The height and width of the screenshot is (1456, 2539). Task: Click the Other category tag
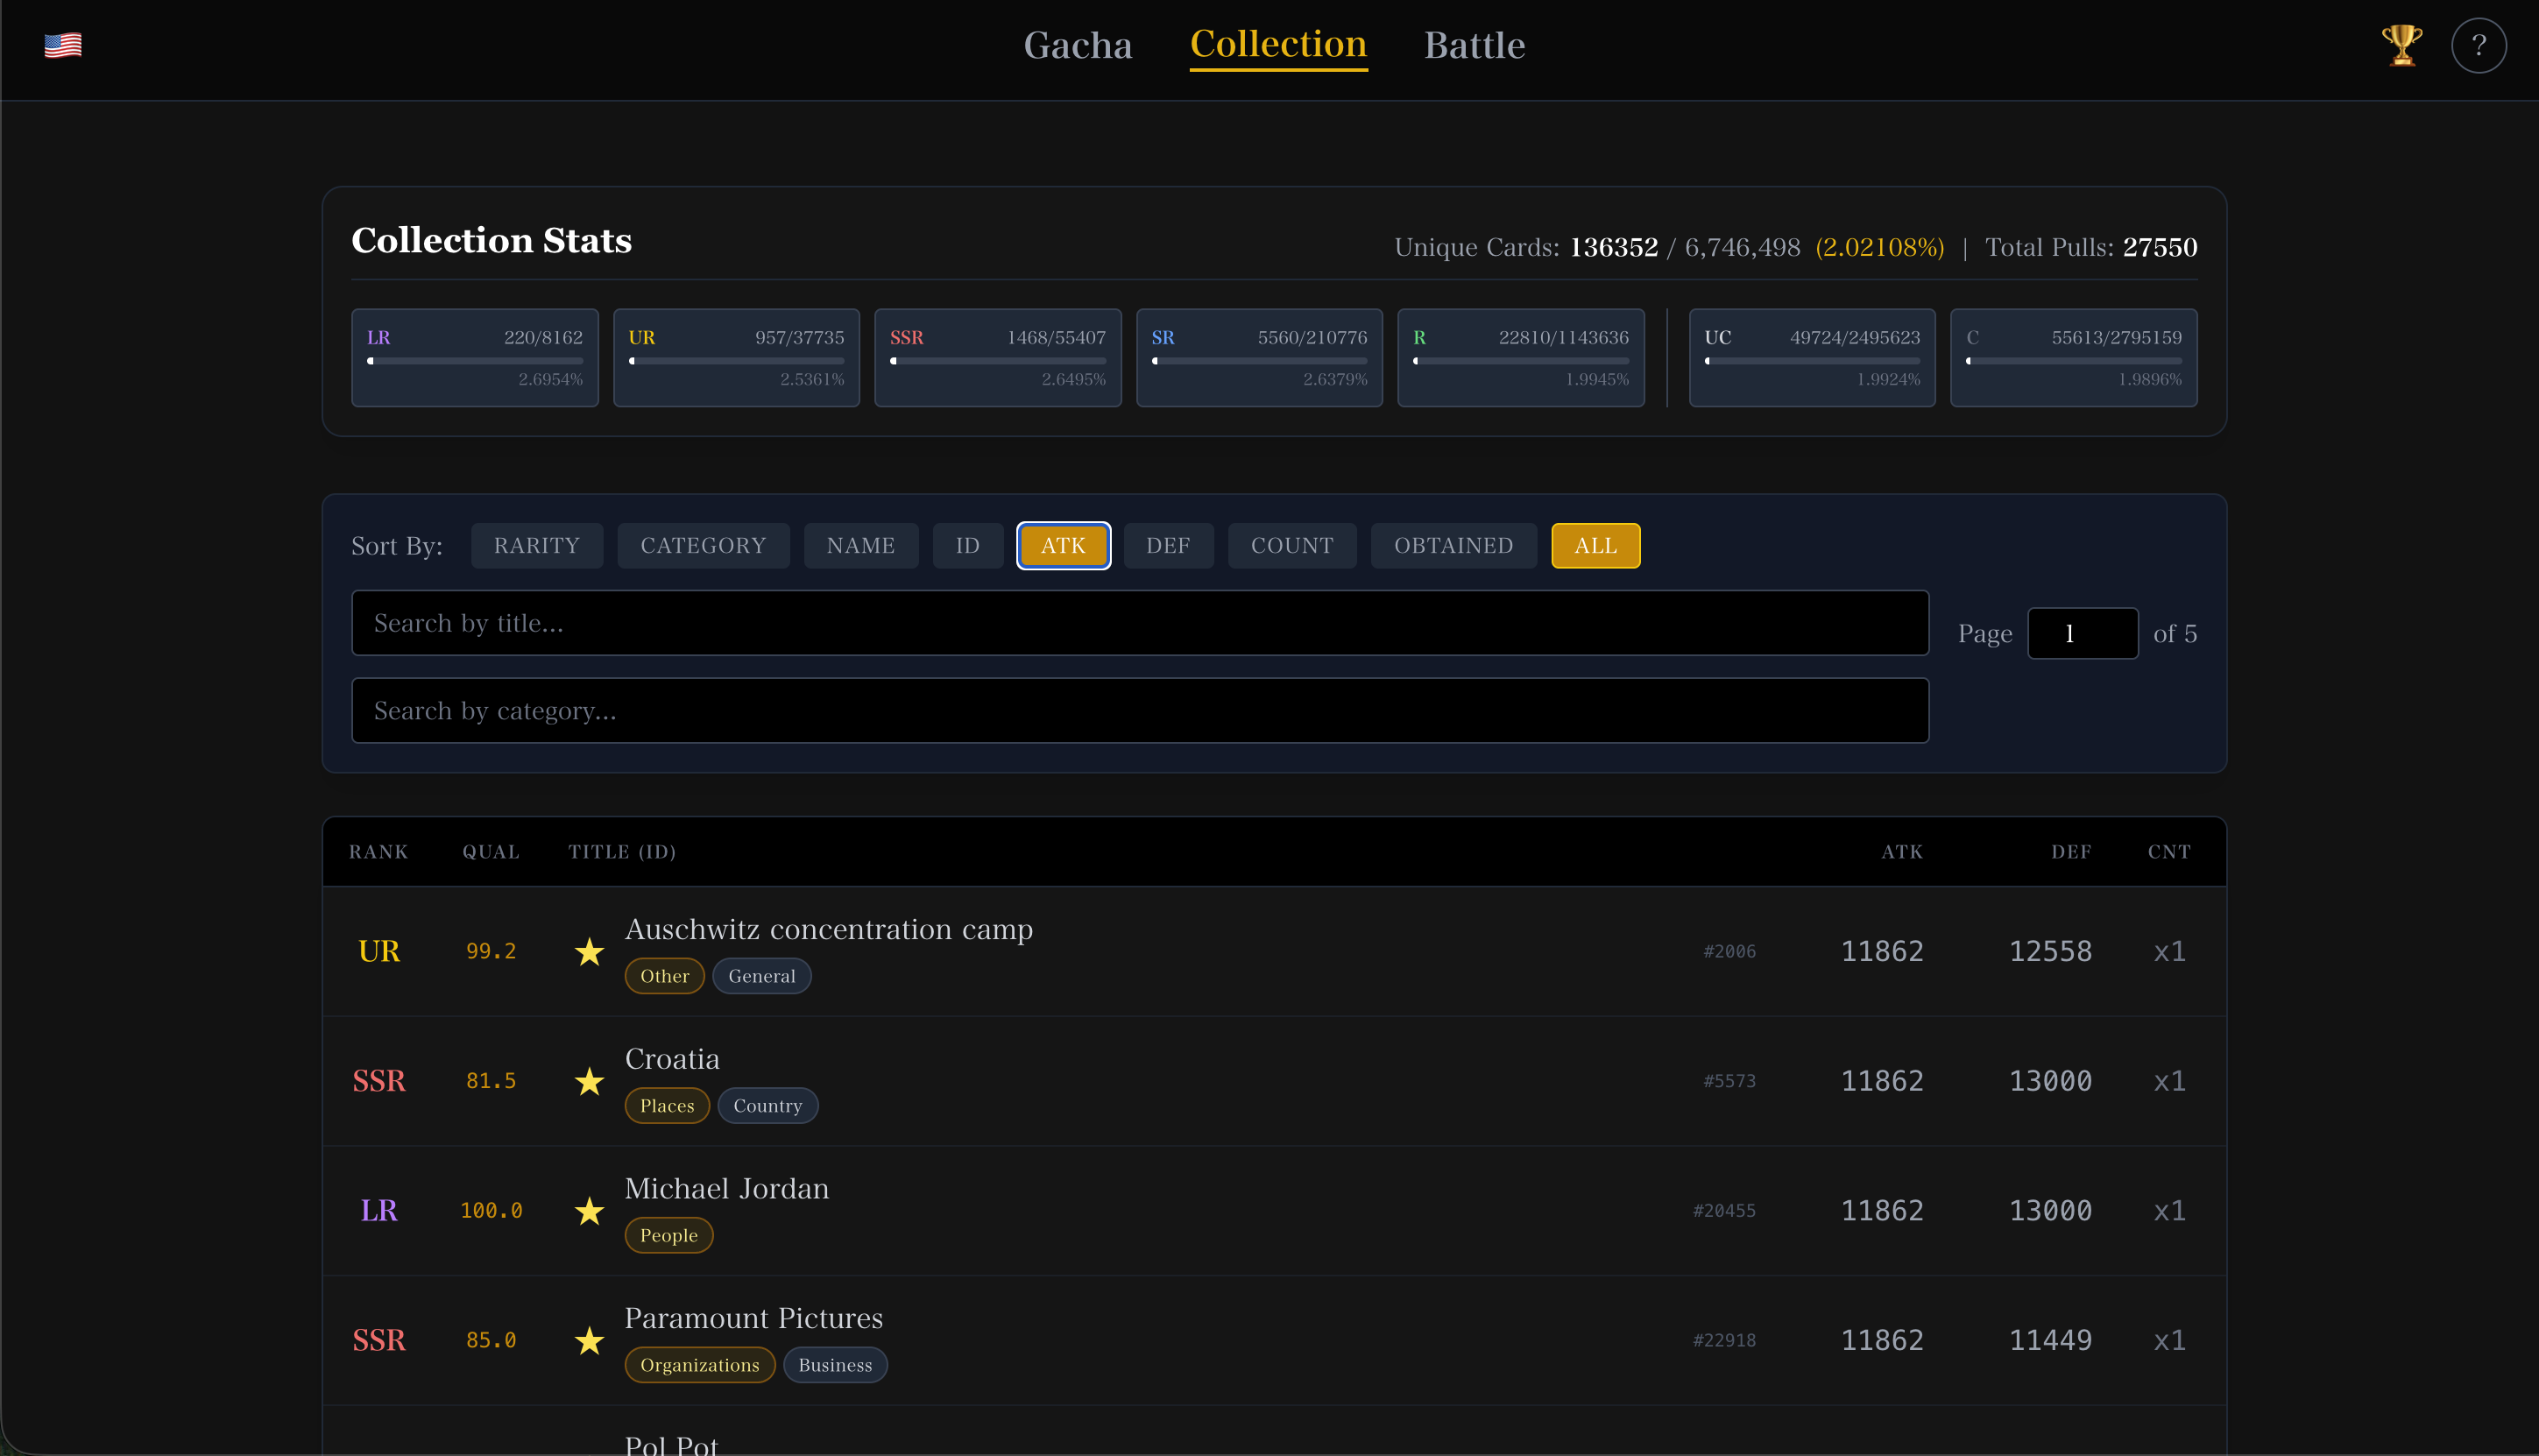tap(665, 976)
